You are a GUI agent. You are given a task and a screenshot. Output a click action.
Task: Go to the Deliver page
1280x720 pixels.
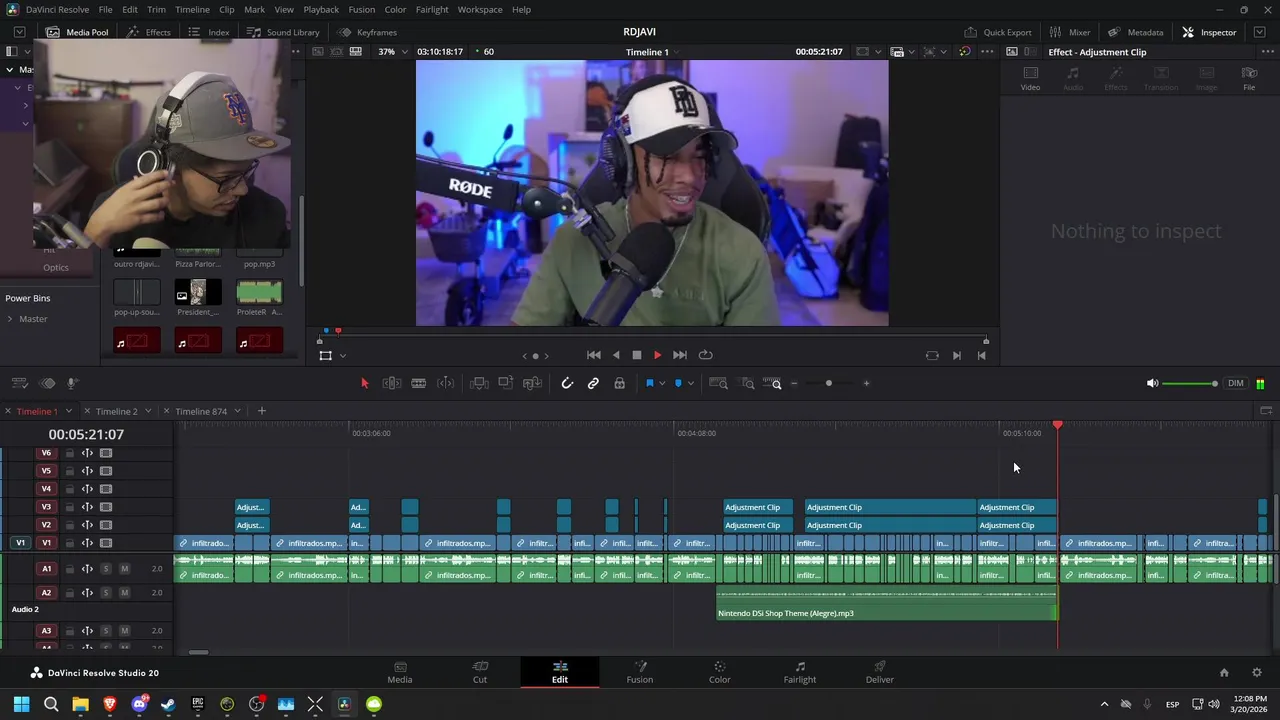coord(880,672)
